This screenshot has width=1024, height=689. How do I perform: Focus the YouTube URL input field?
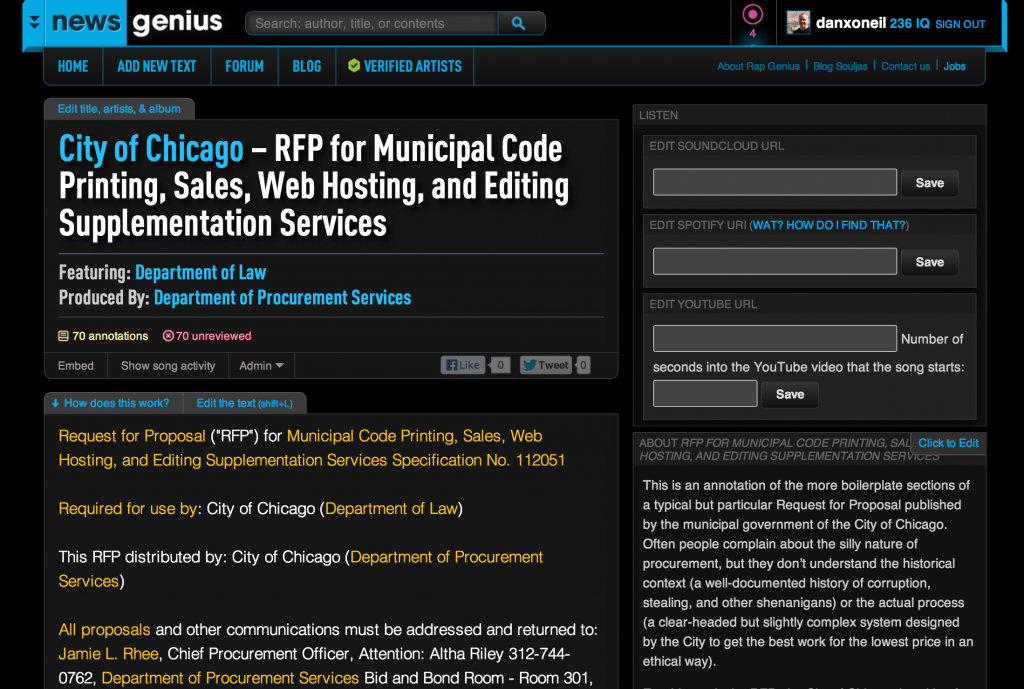tap(775, 338)
